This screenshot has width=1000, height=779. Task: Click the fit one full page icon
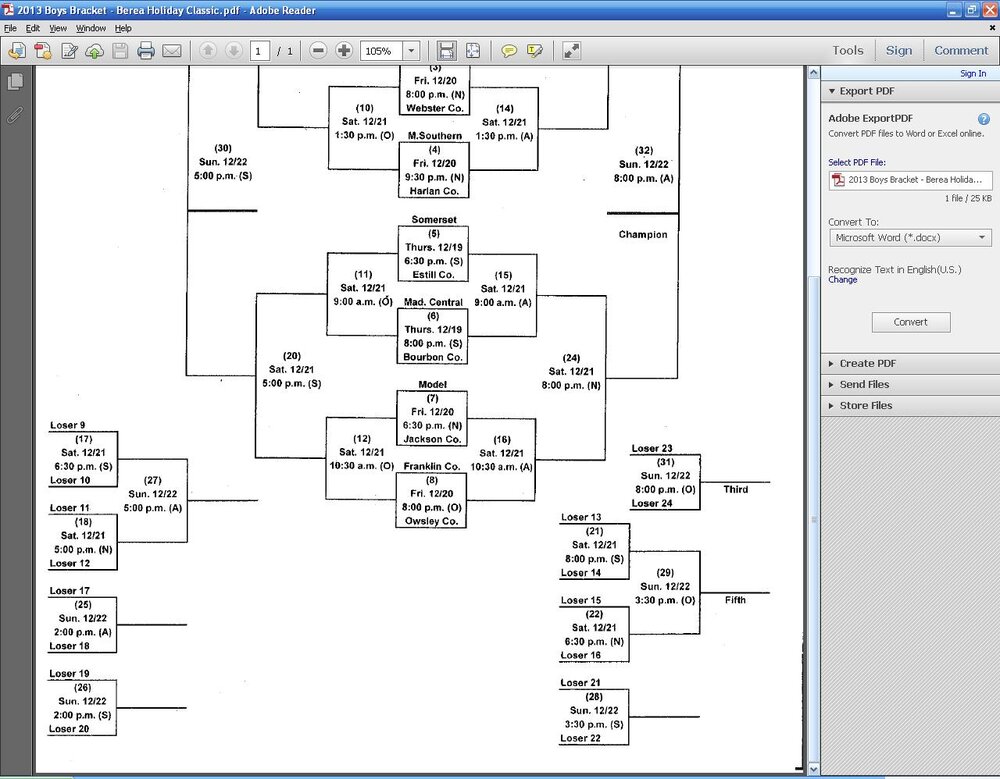pyautogui.click(x=473, y=51)
